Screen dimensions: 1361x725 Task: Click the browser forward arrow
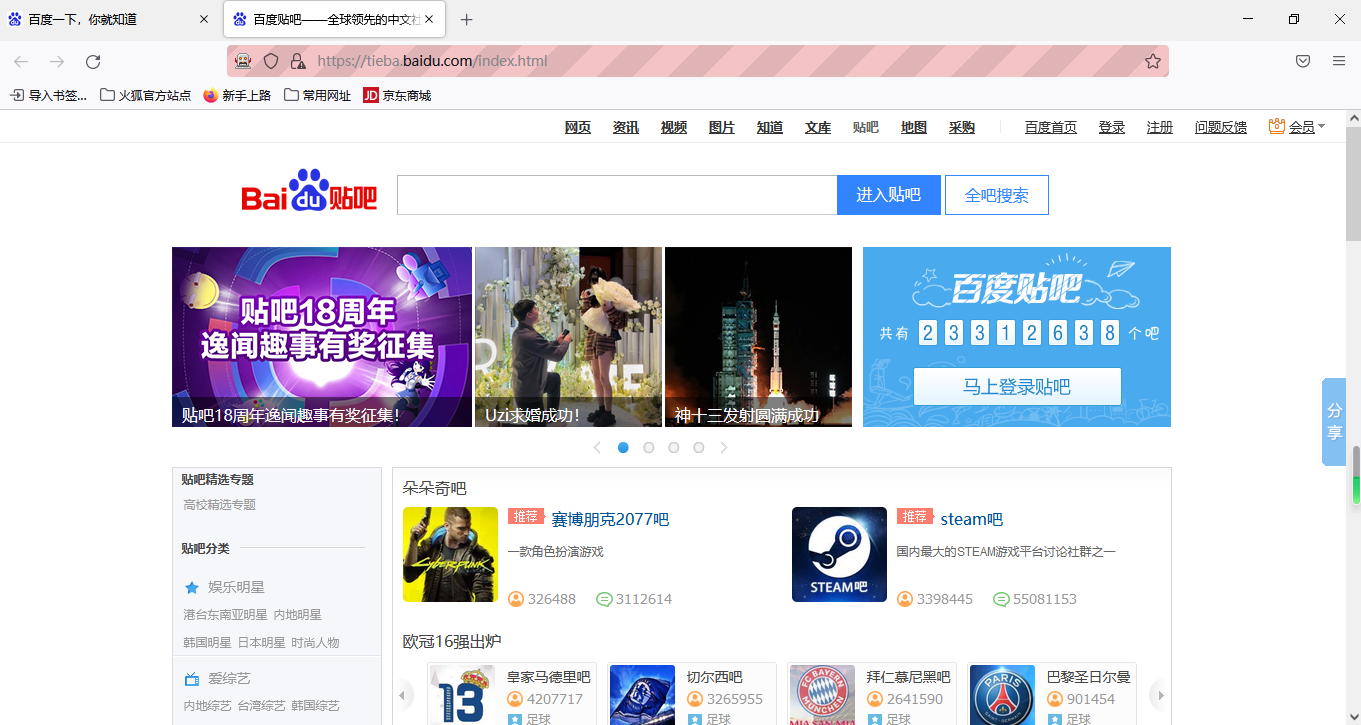click(57, 62)
